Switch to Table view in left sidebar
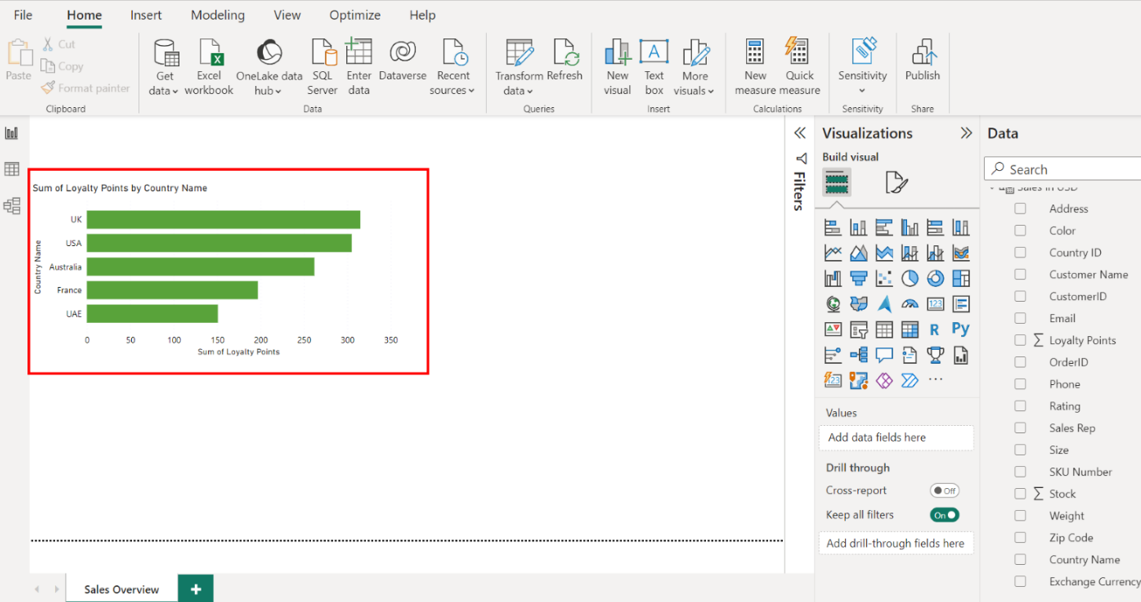The height and width of the screenshot is (602, 1141). pos(12,170)
